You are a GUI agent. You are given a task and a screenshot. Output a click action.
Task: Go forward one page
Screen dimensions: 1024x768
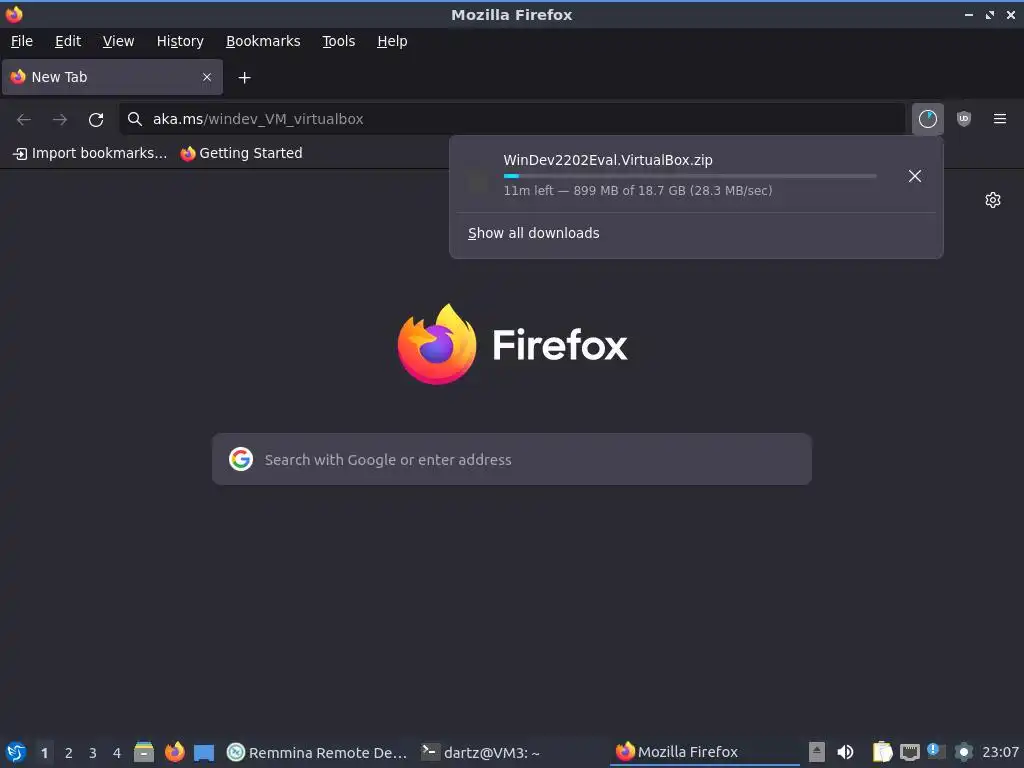point(60,119)
